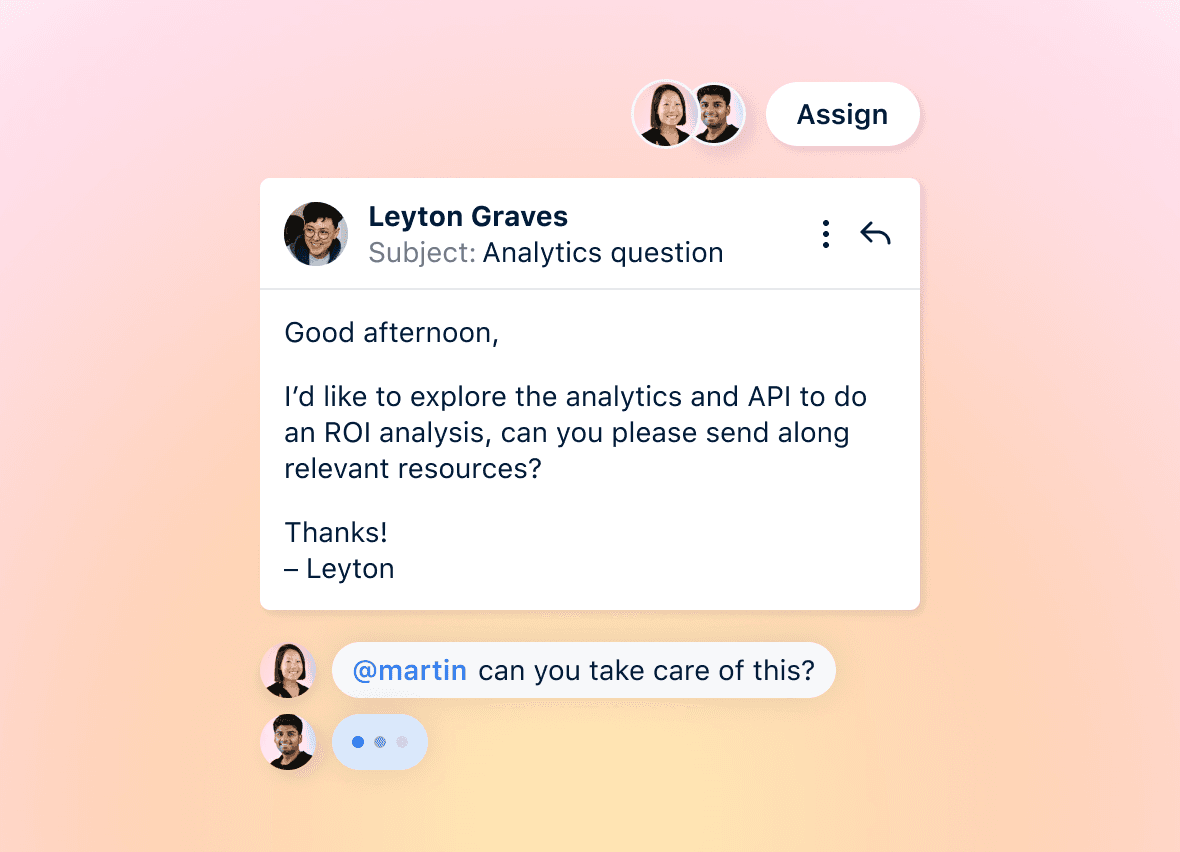Click "can you take care of this?" text
Image resolution: width=1180 pixels, height=852 pixels.
click(646, 670)
